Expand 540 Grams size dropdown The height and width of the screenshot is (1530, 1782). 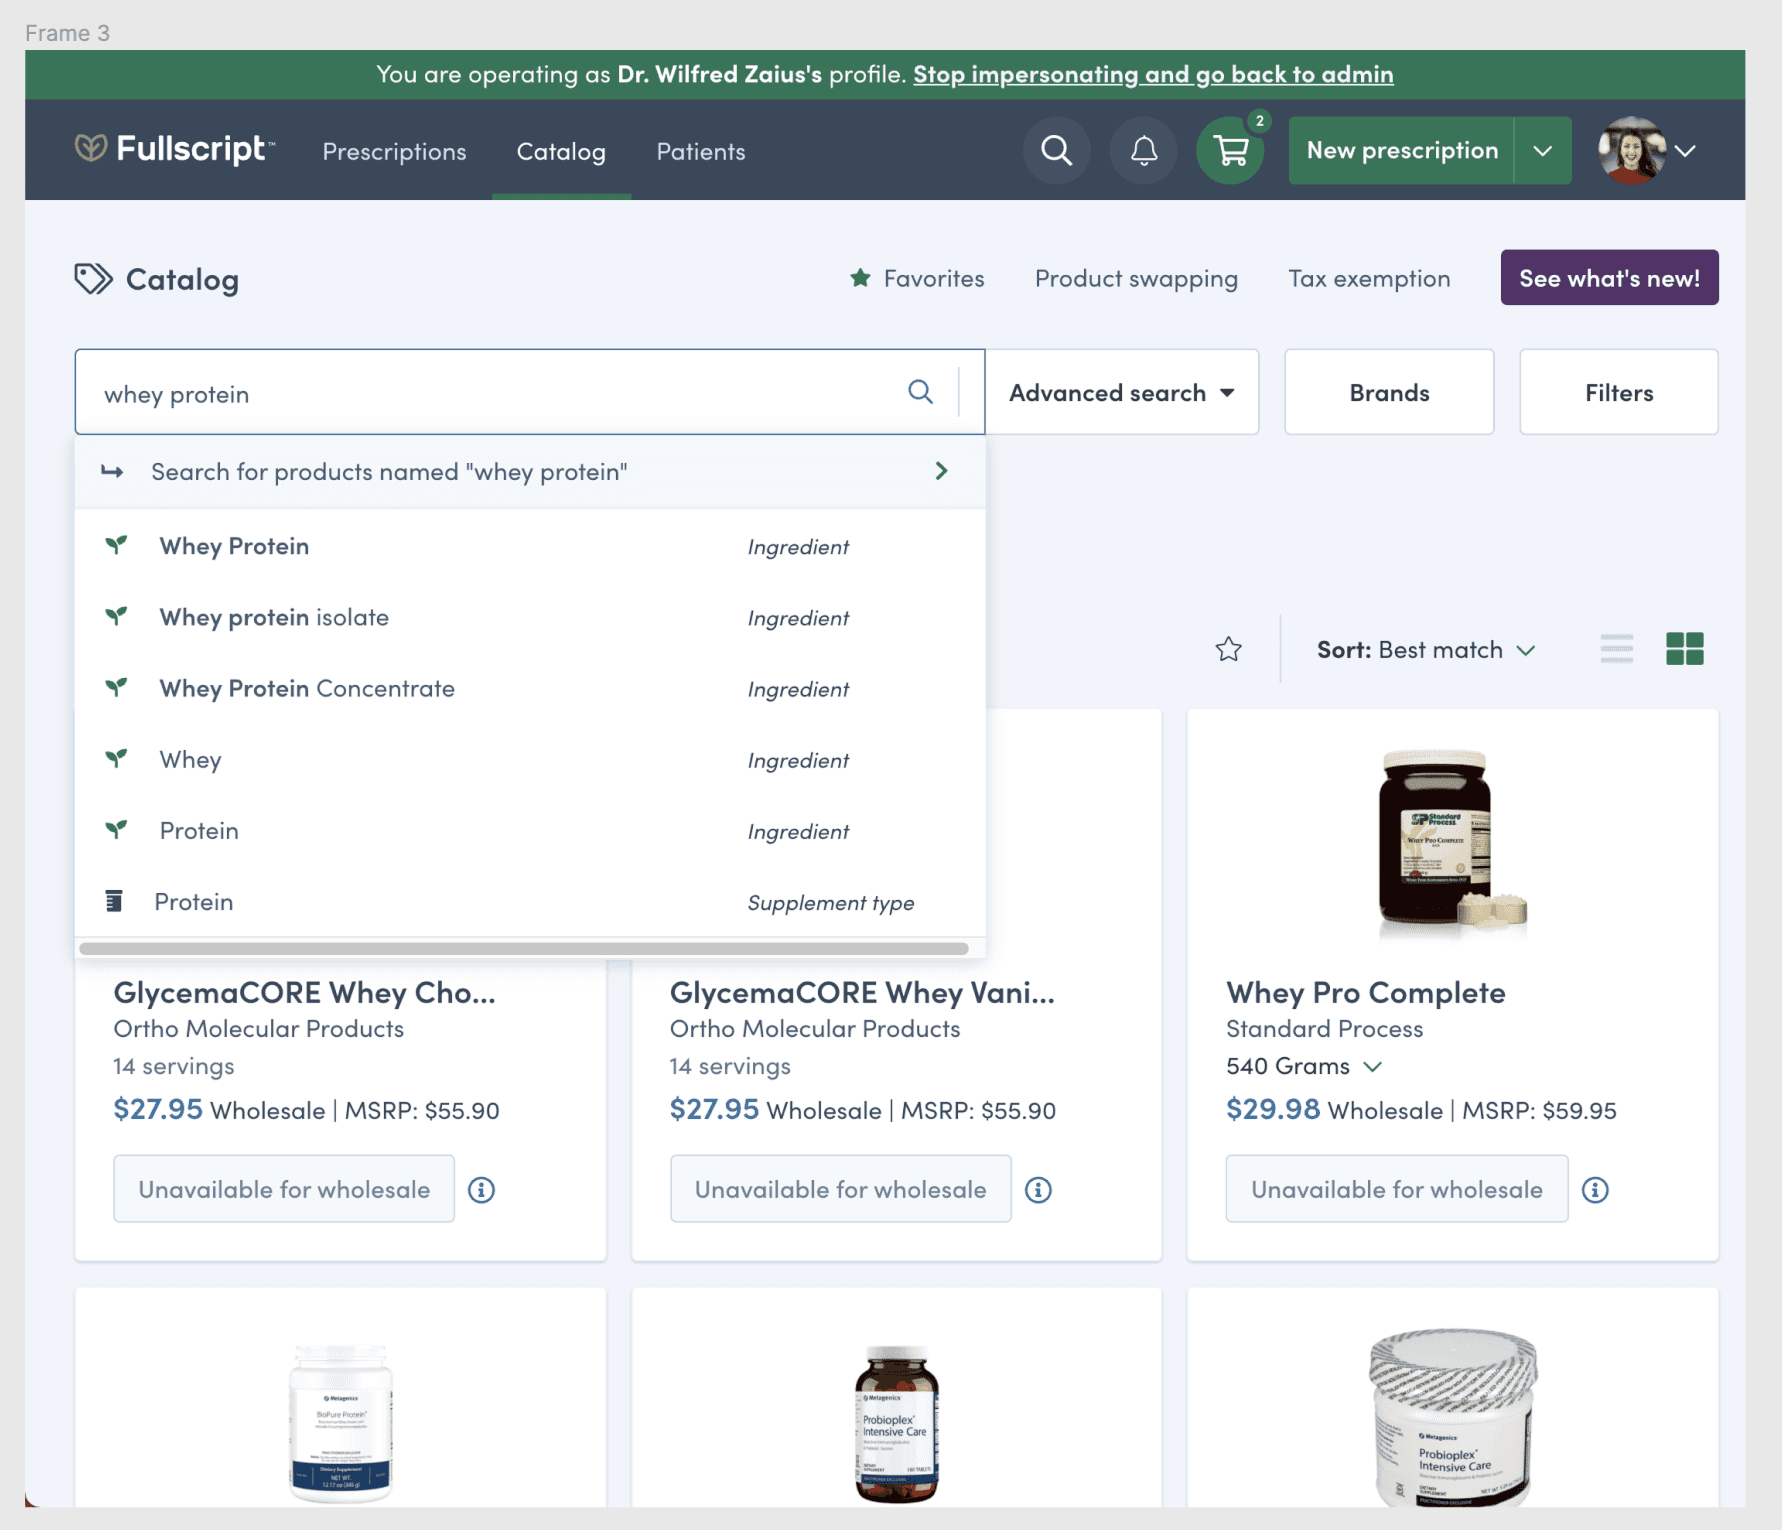pos(1304,1066)
